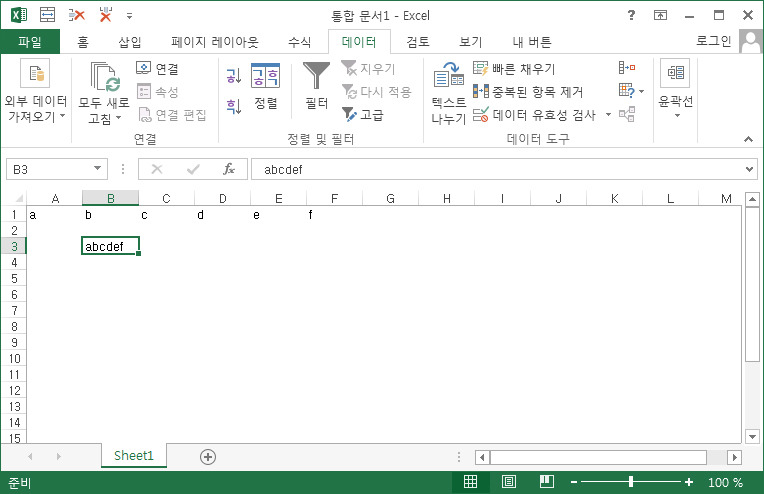This screenshot has width=764, height=494.
Task: Open 외부 데이터 가져오기 dropdown
Action: (x=36, y=91)
